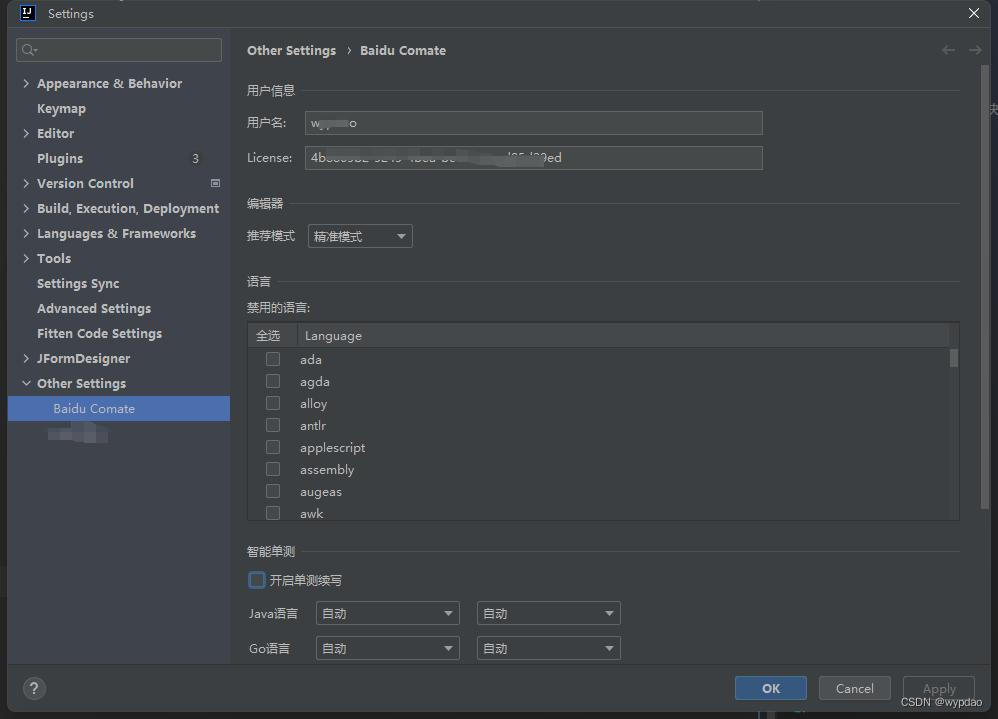Check the awk language checkbox
Screen dimensions: 998x719
click(x=272, y=513)
